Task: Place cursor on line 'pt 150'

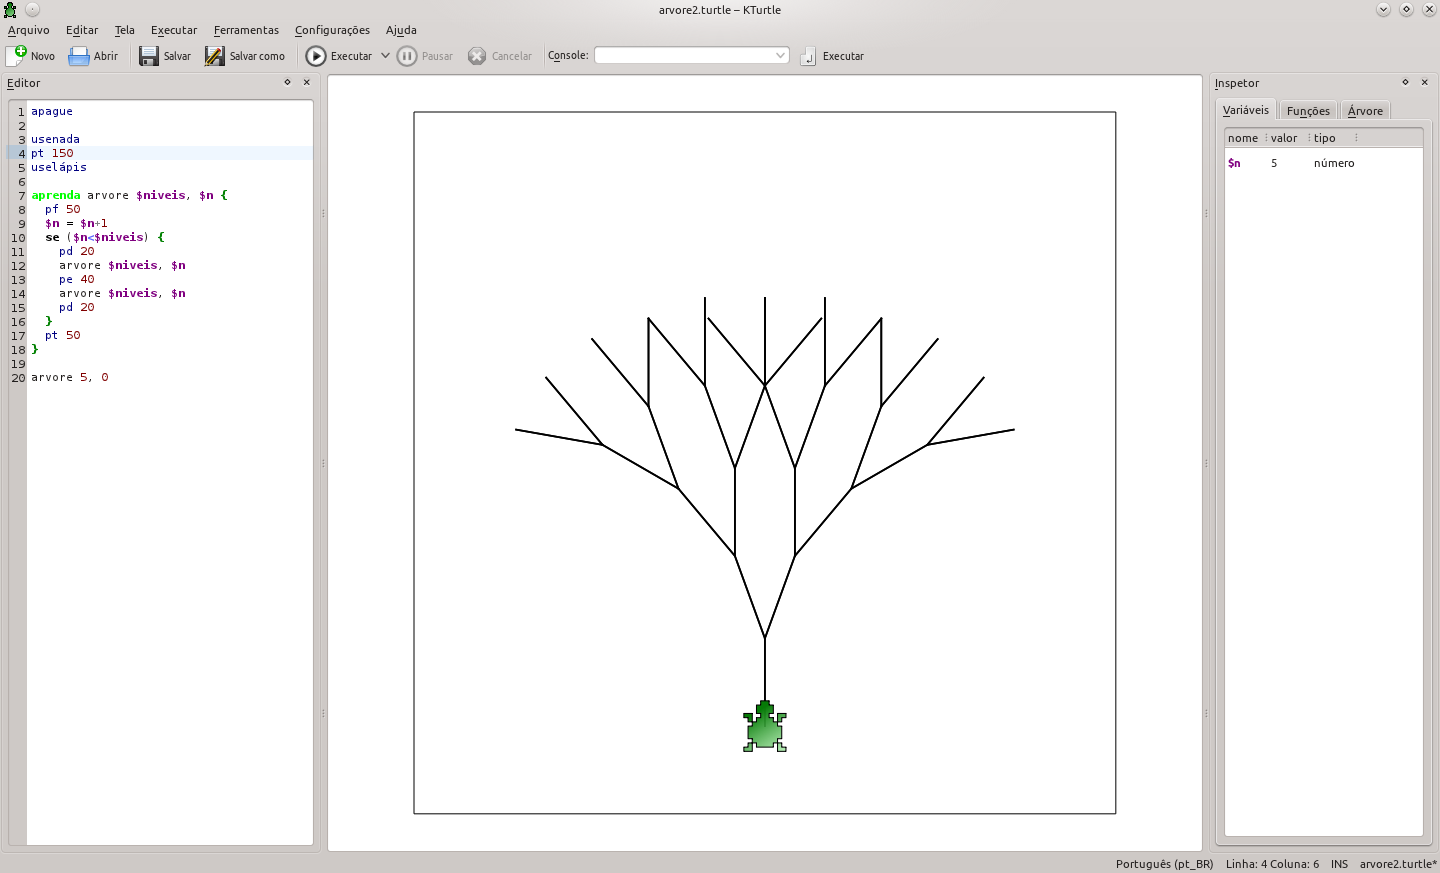Action: click(x=52, y=153)
